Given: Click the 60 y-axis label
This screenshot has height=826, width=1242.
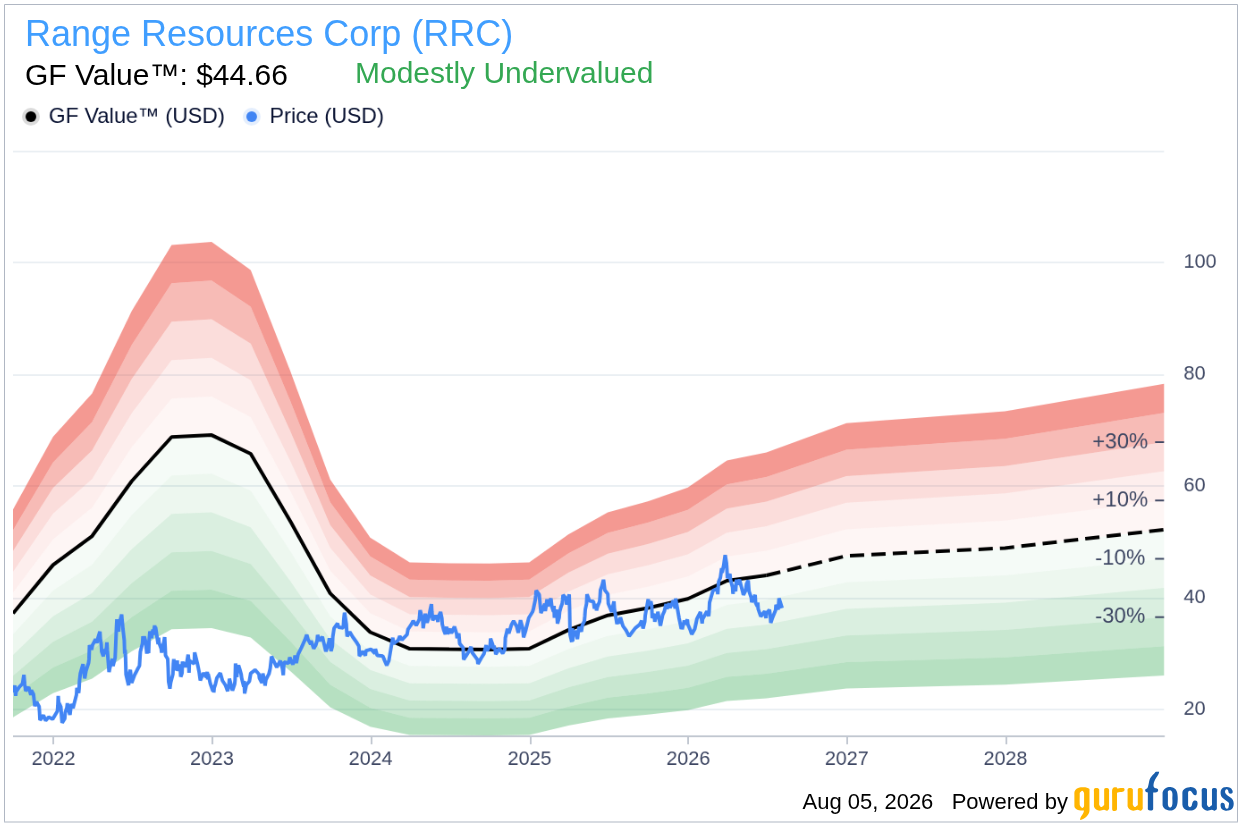Looking at the screenshot, I should coord(1194,486).
